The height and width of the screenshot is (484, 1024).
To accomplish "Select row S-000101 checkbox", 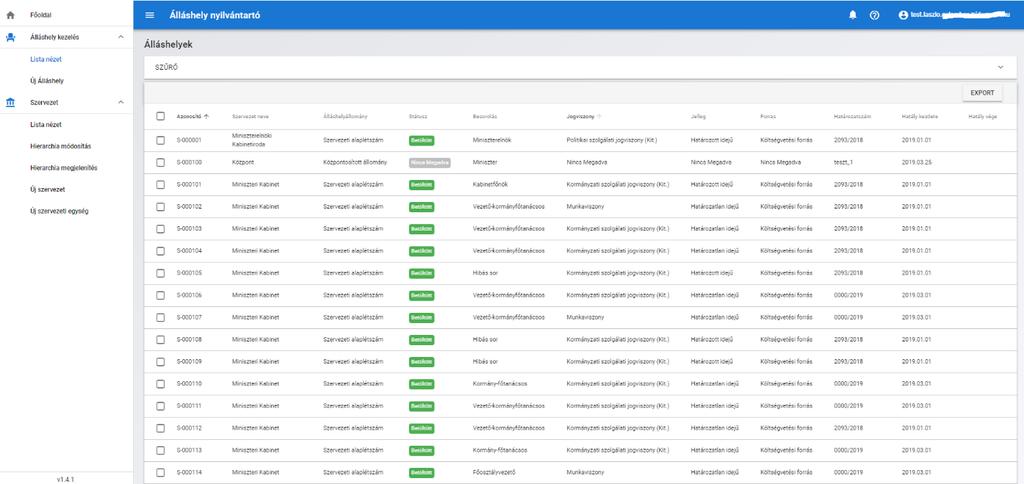I will [x=161, y=184].
